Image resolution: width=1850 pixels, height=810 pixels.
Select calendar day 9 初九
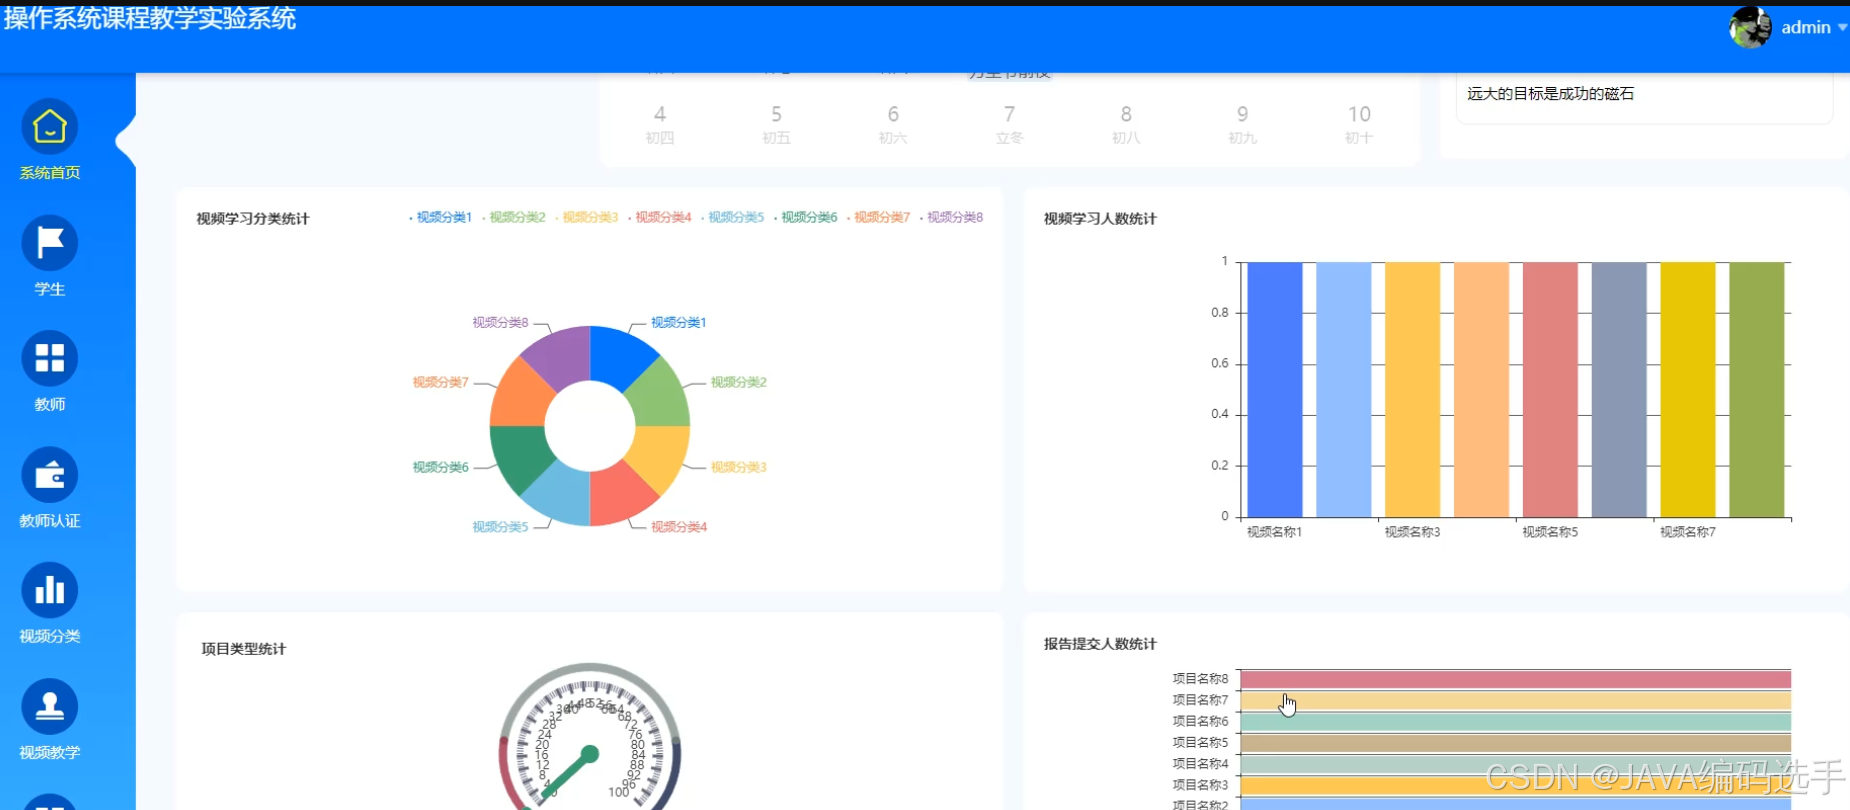pos(1242,124)
